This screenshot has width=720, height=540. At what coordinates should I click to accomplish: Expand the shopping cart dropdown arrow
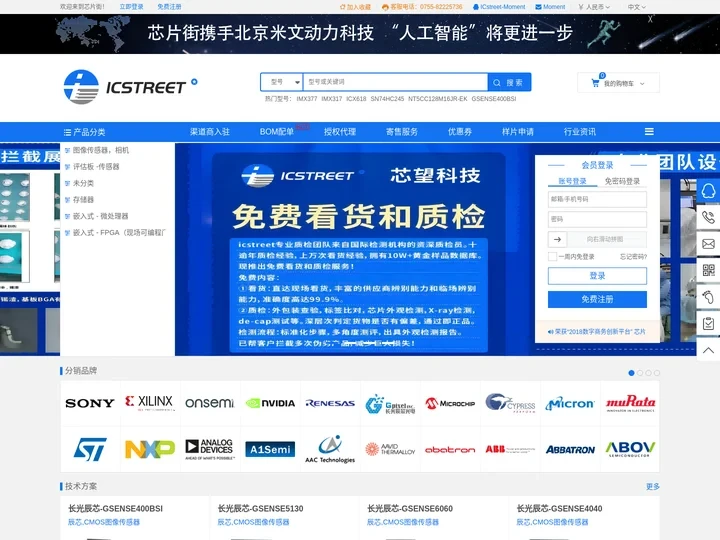pos(642,84)
